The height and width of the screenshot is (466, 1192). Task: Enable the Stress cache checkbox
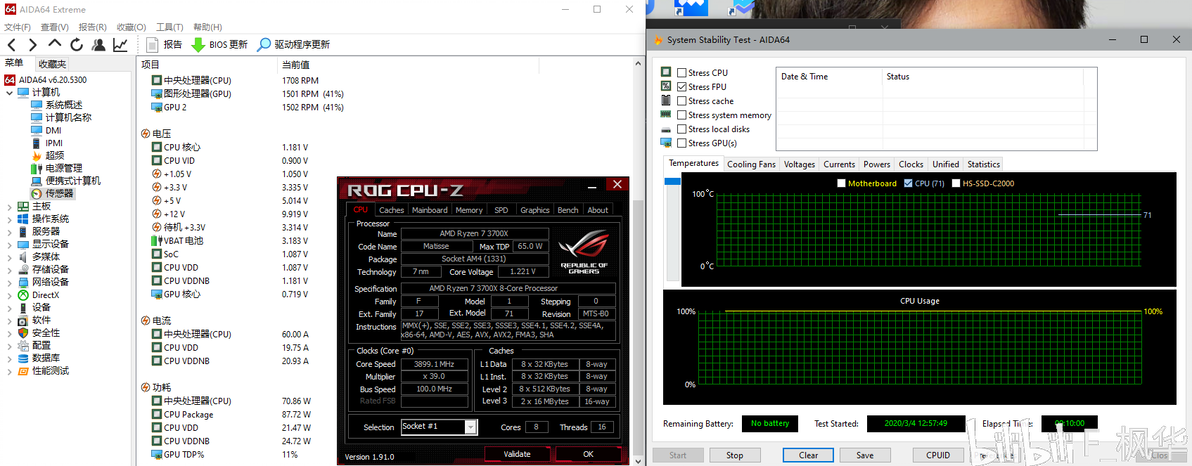[681, 101]
